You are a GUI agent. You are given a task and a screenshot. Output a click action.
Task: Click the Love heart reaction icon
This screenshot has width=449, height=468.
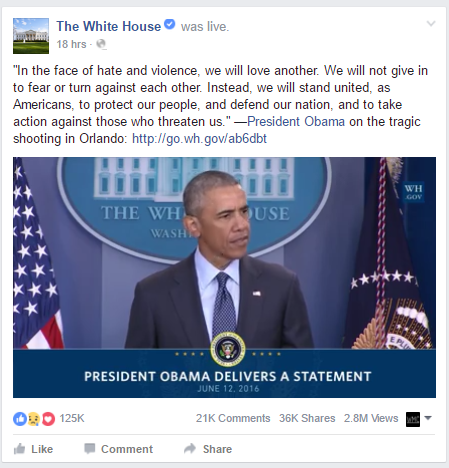48,419
